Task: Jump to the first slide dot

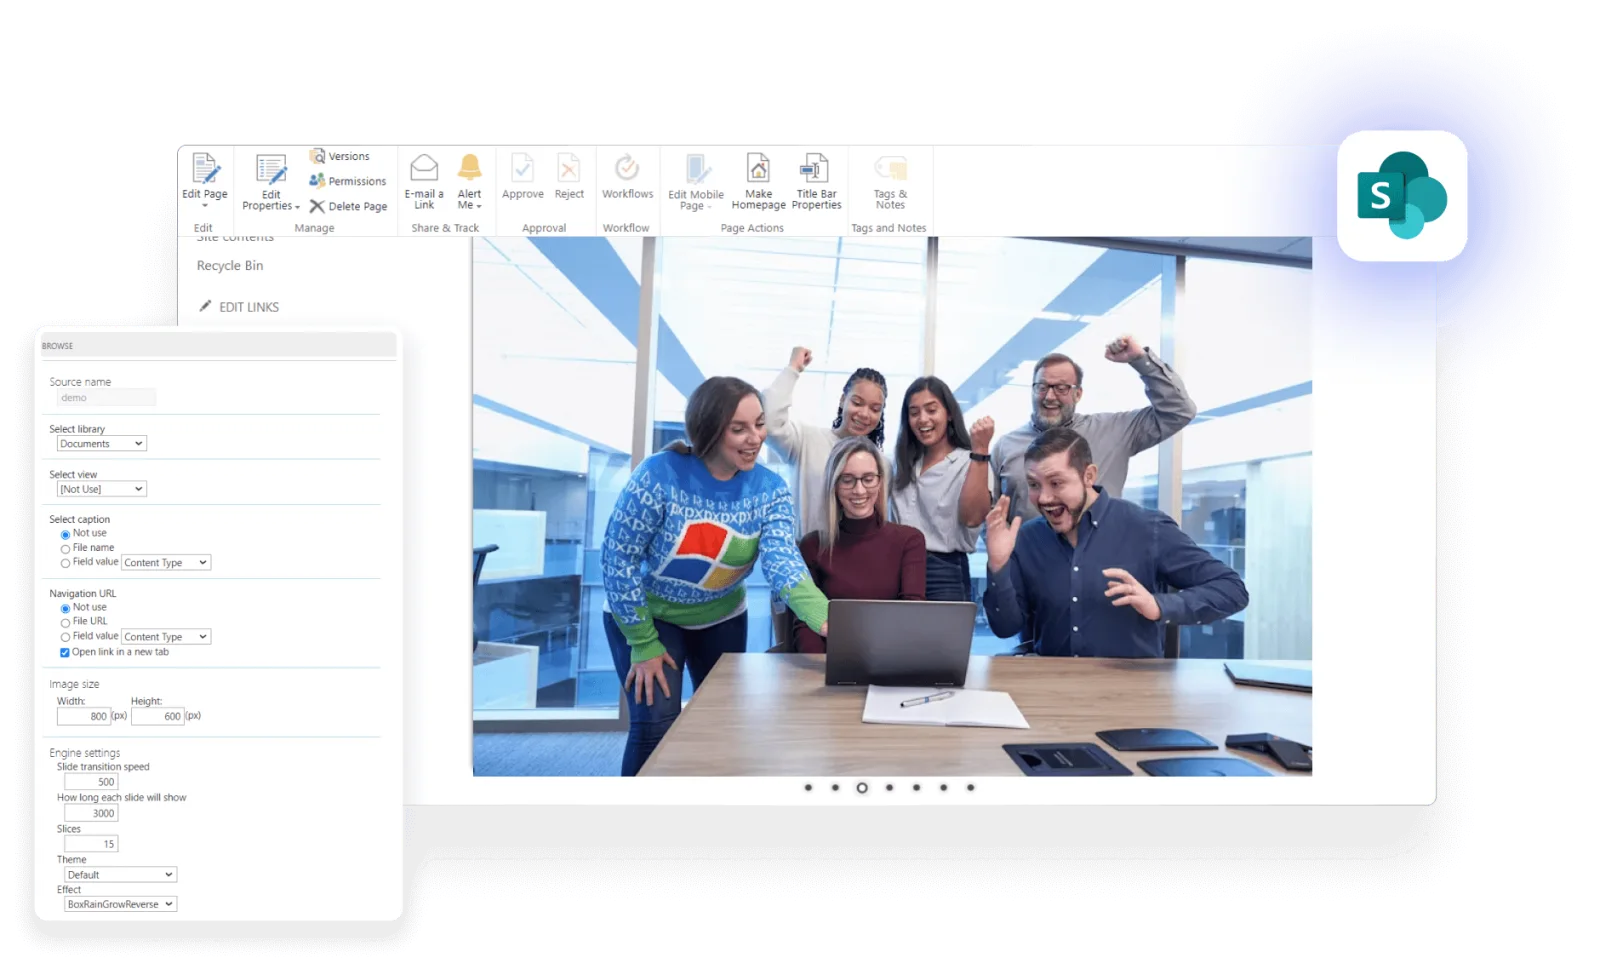Action: pos(808,788)
